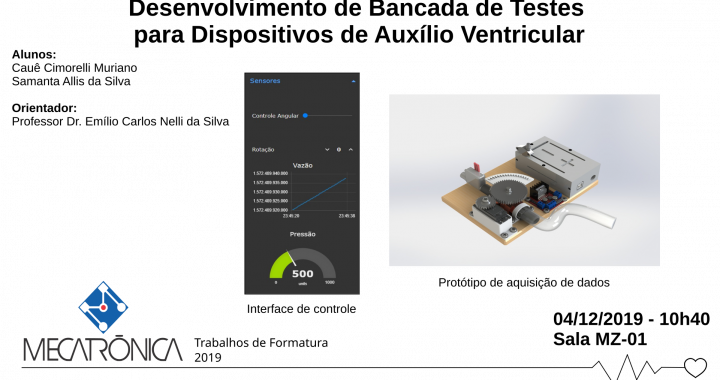This screenshot has width=720, height=380.
Task: Click the heart icon on the heartbeat line
Action: click(695, 367)
